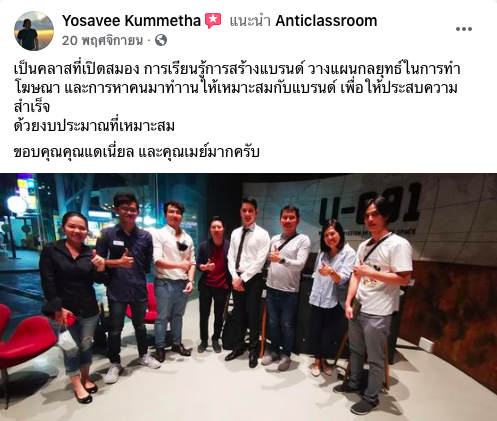Open Yosavee Kummetha's profile picture

pyautogui.click(x=34, y=31)
